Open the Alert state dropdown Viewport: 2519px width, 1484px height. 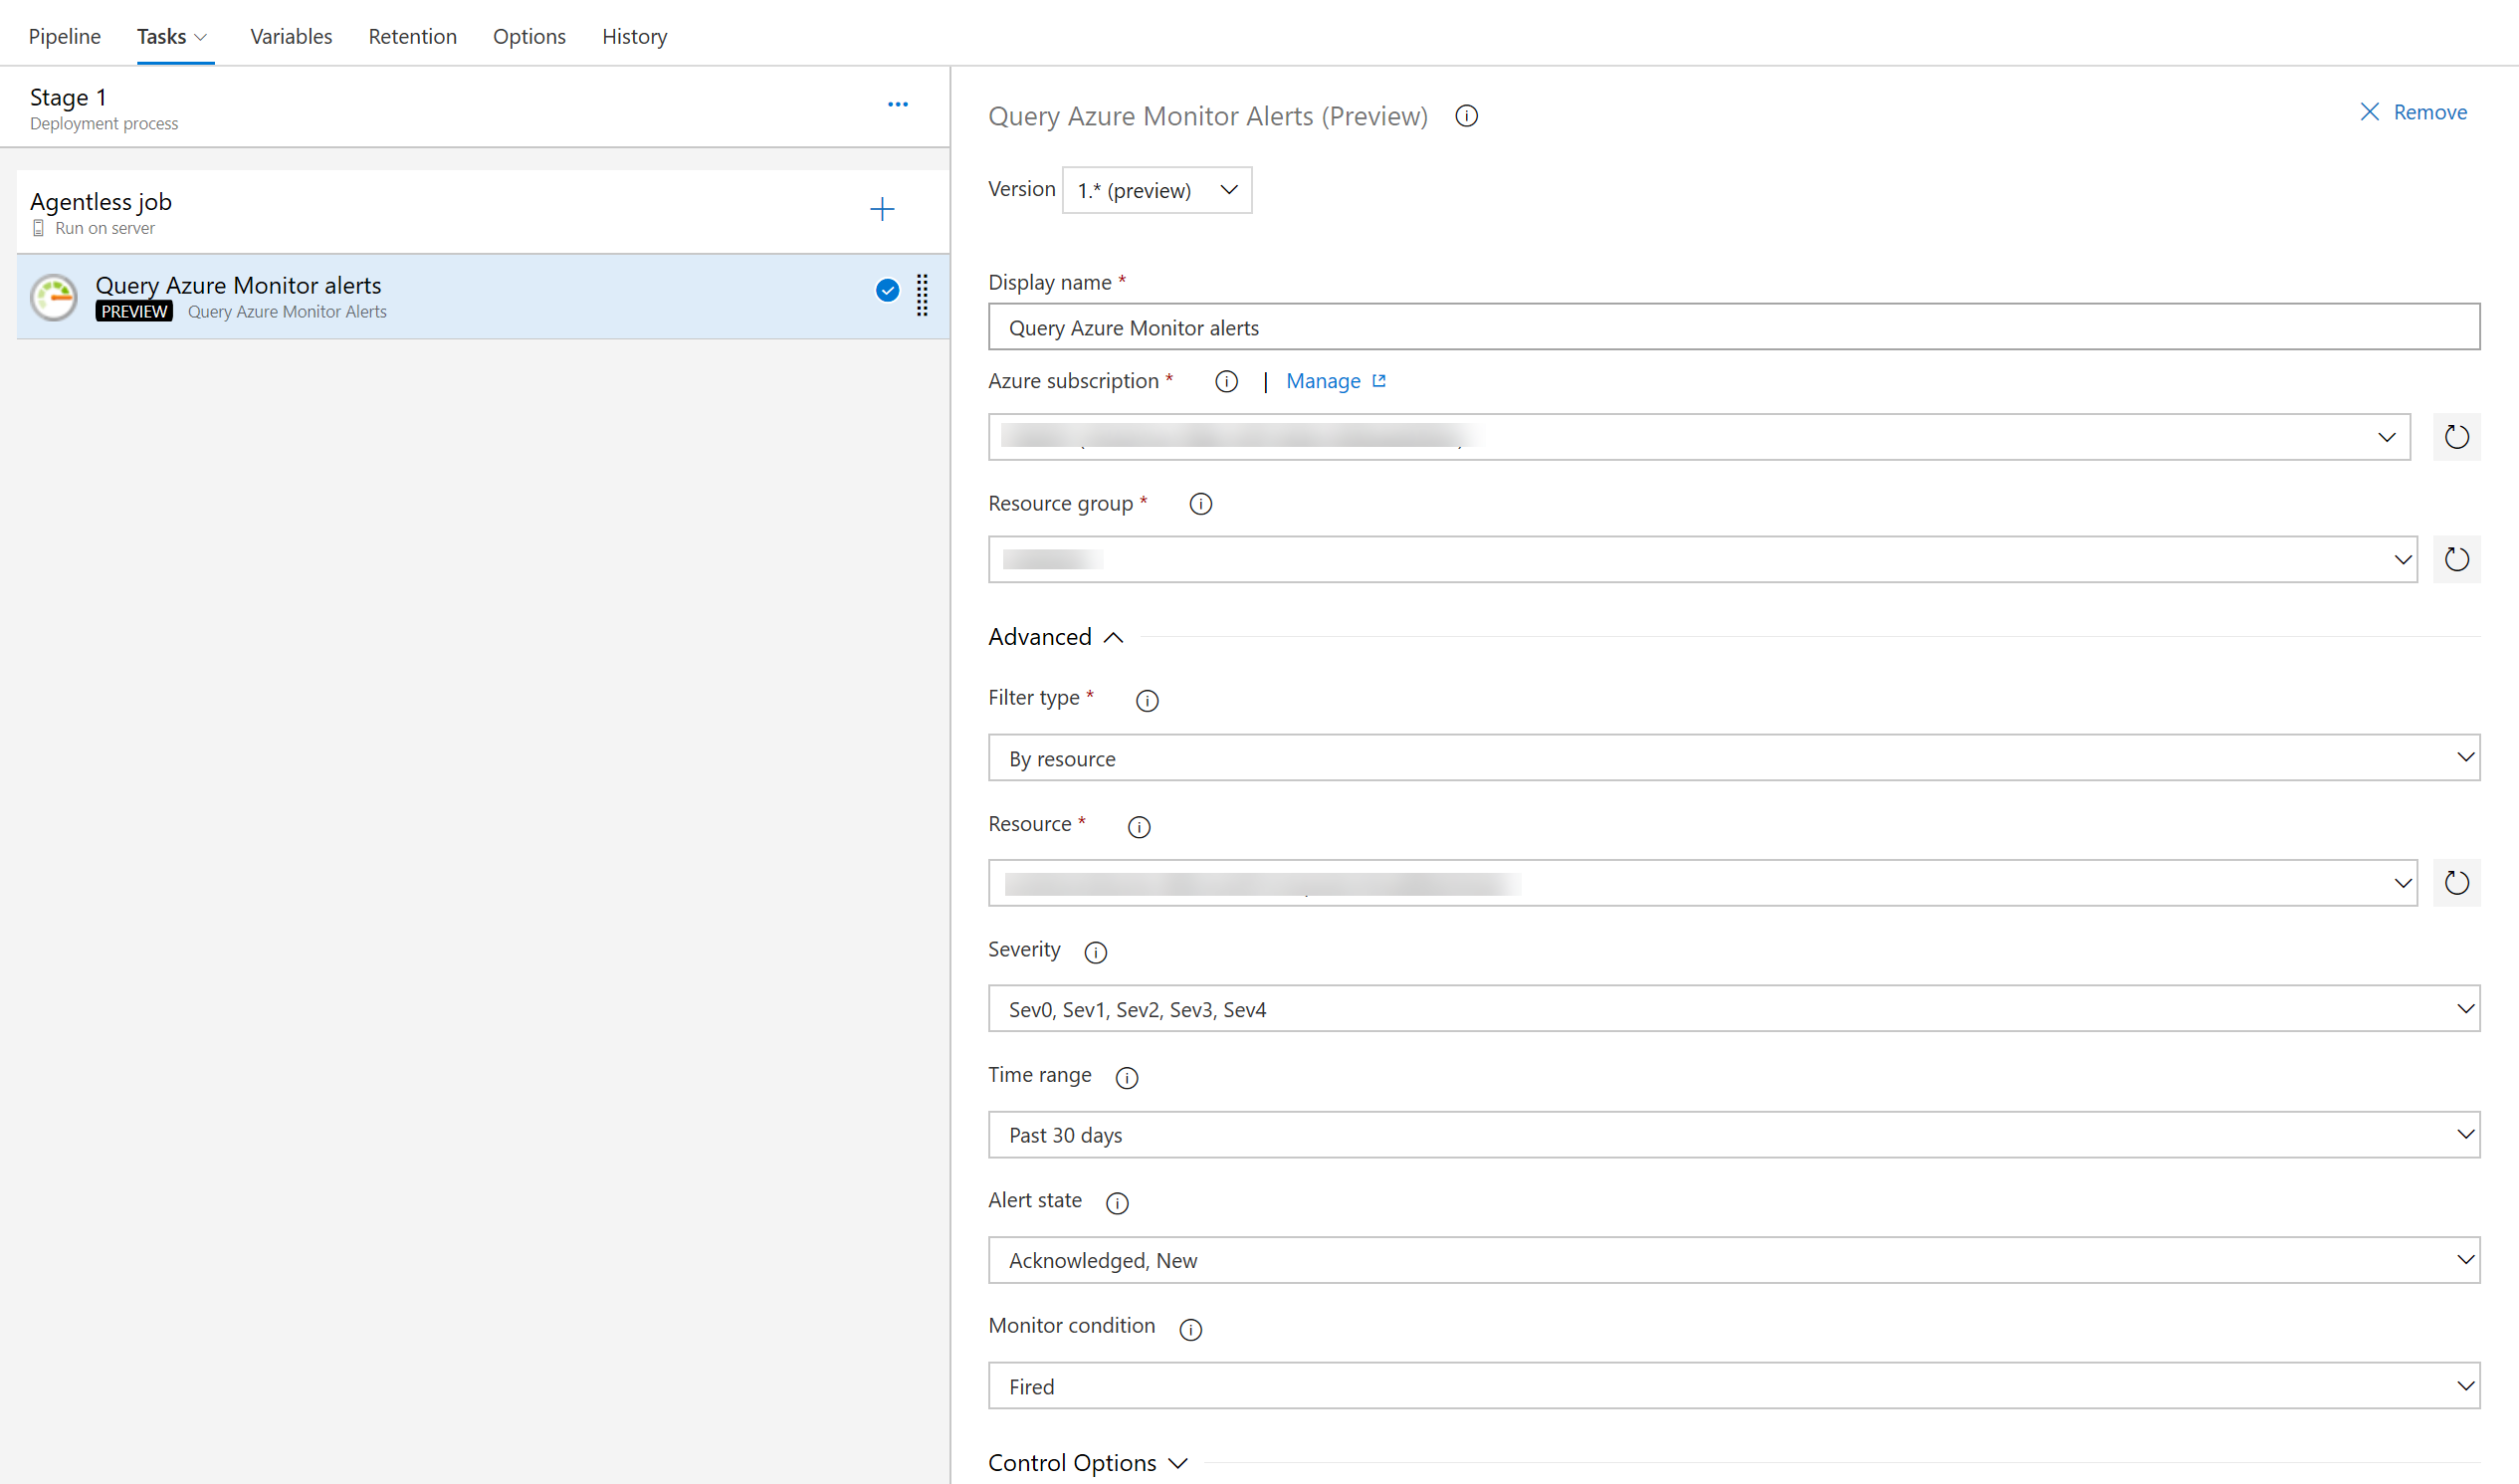click(2464, 1260)
